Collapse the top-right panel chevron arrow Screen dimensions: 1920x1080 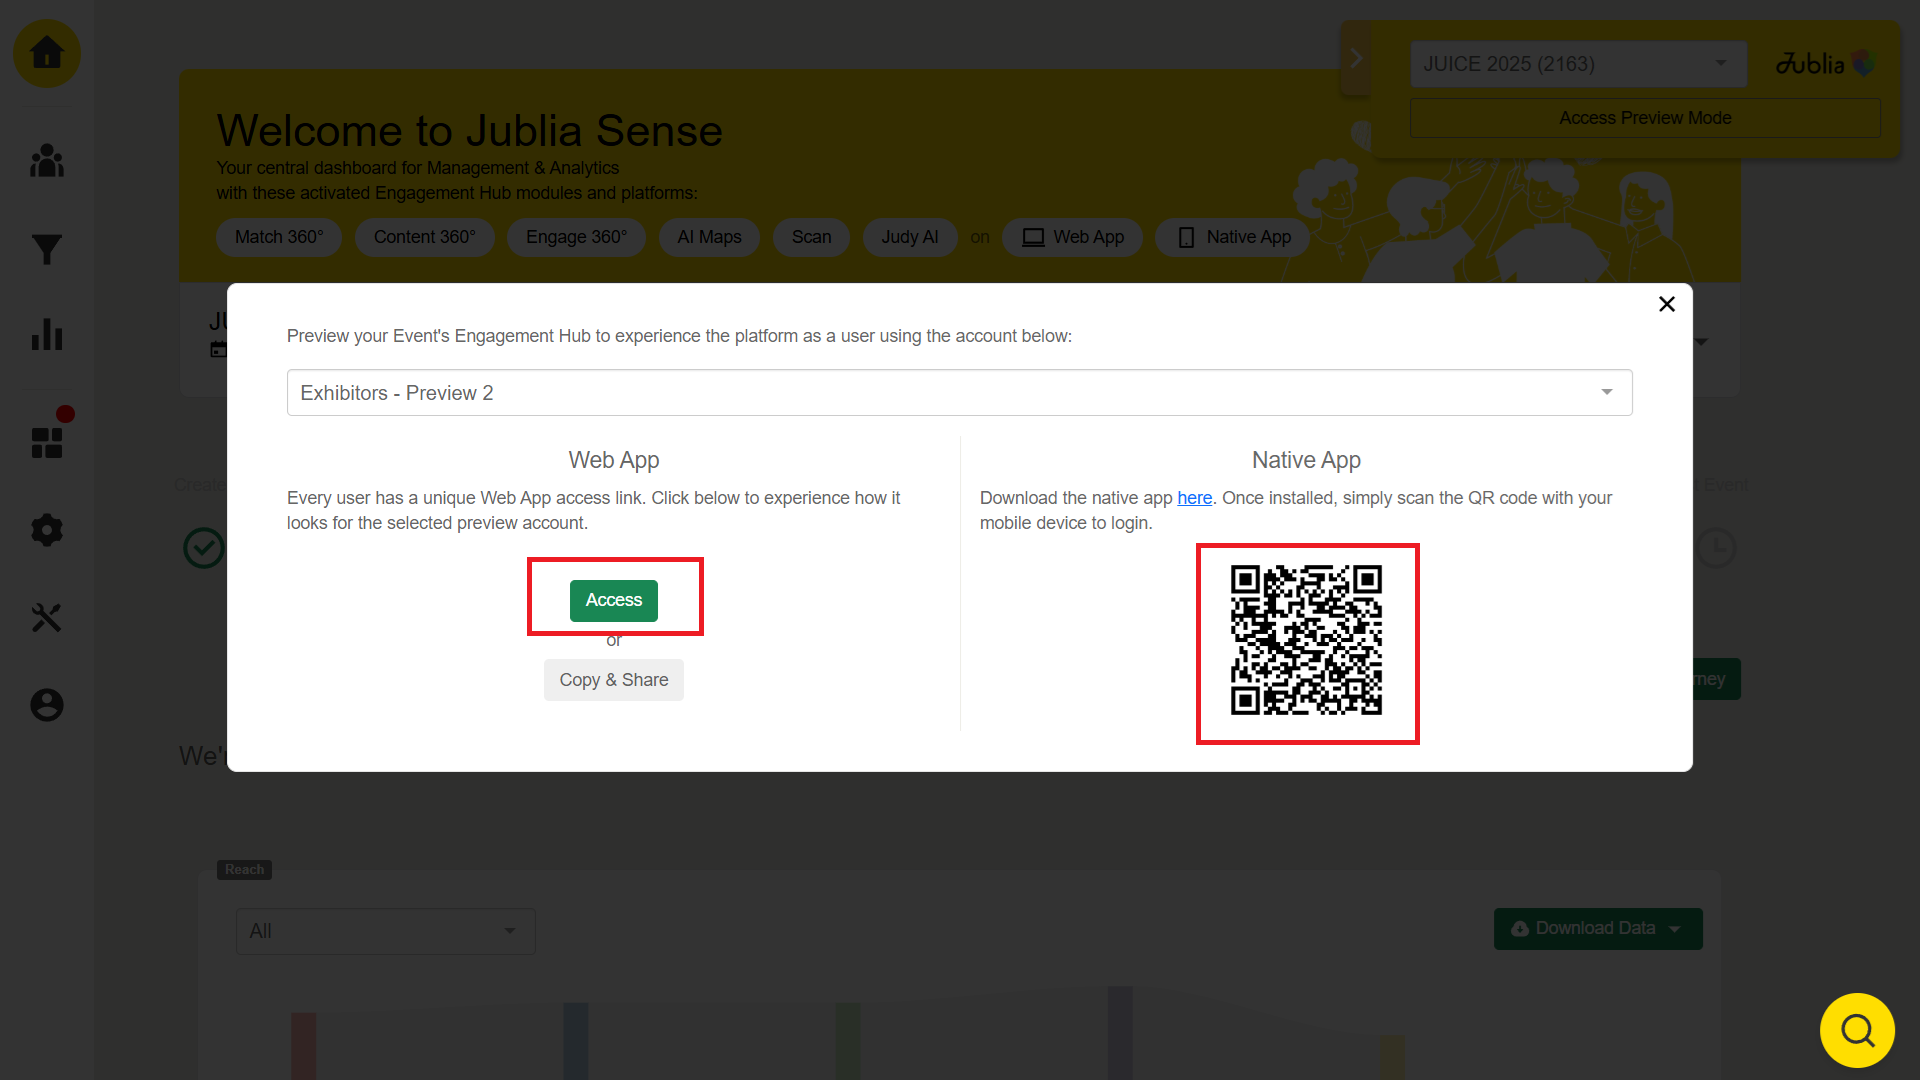click(1356, 58)
